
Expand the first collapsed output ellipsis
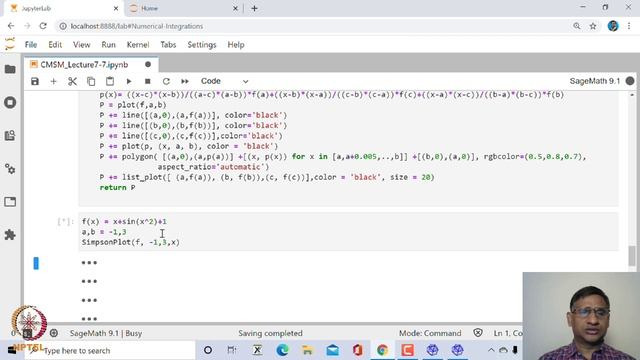pos(89,263)
